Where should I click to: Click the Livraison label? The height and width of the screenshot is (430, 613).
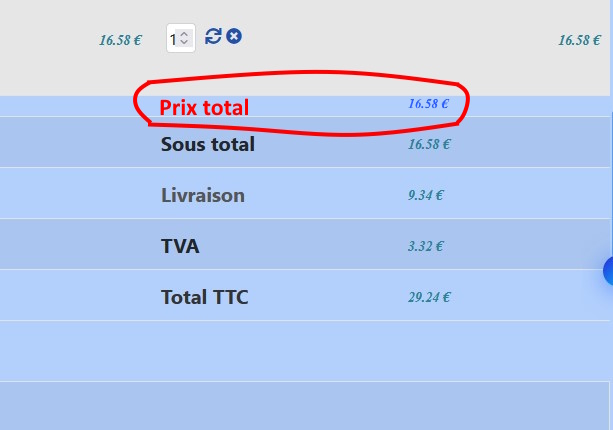click(x=203, y=195)
